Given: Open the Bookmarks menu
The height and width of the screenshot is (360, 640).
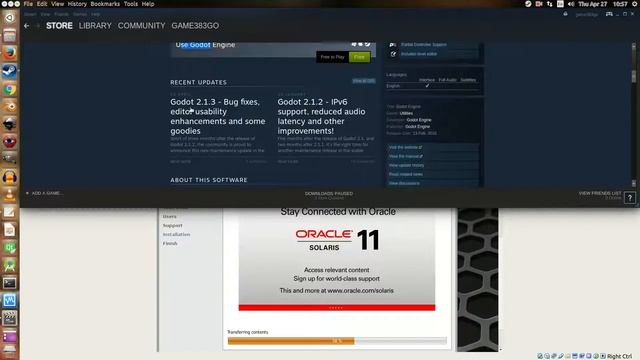Looking at the screenshot, I should [x=105, y=4].
